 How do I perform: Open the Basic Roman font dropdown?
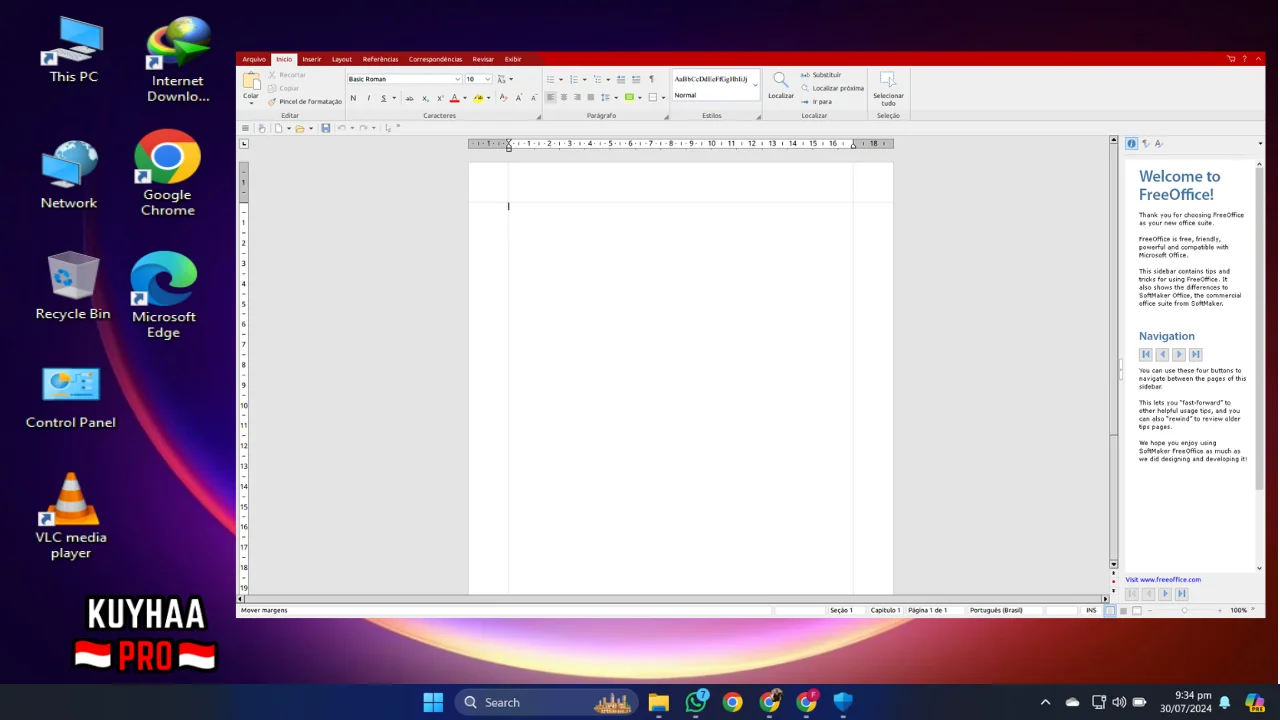457,79
